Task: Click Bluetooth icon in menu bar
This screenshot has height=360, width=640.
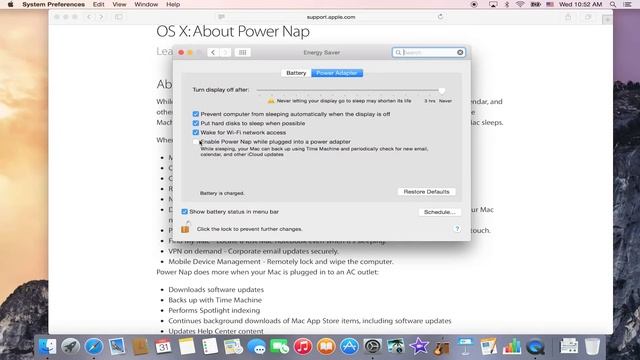Action: point(507,4)
